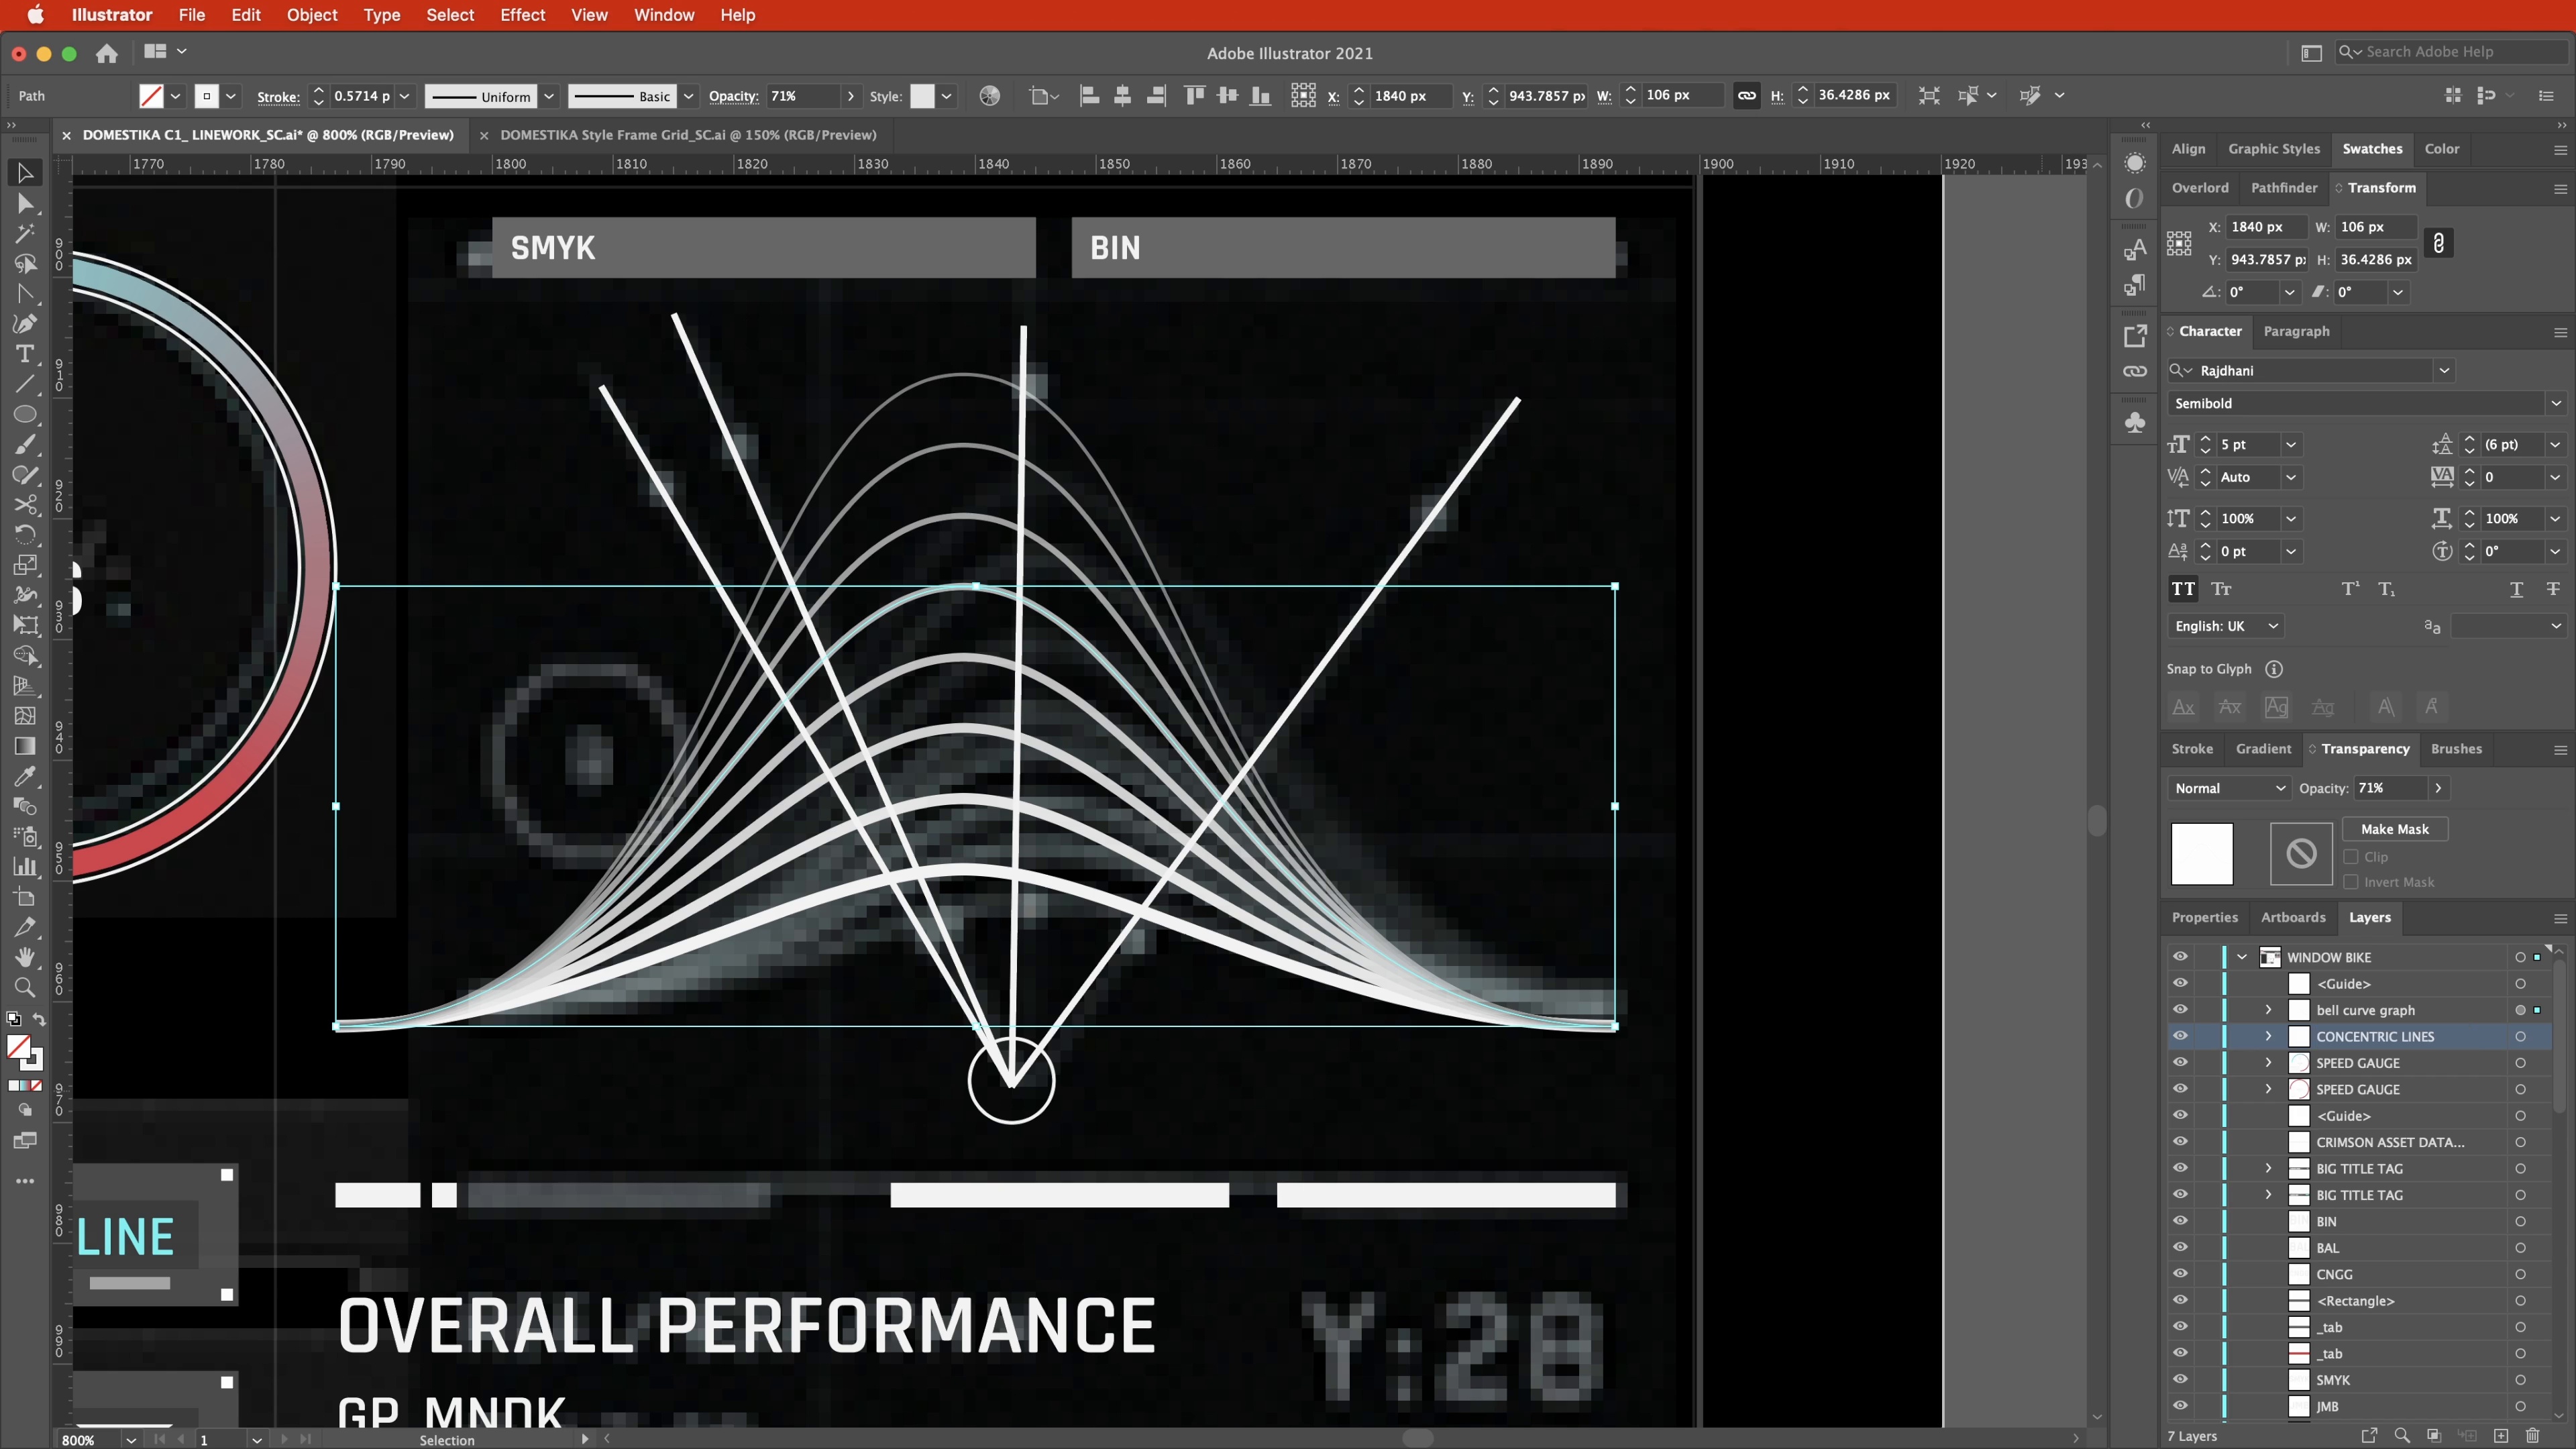
Task: Expand the bell curve graph group
Action: [x=2268, y=1010]
